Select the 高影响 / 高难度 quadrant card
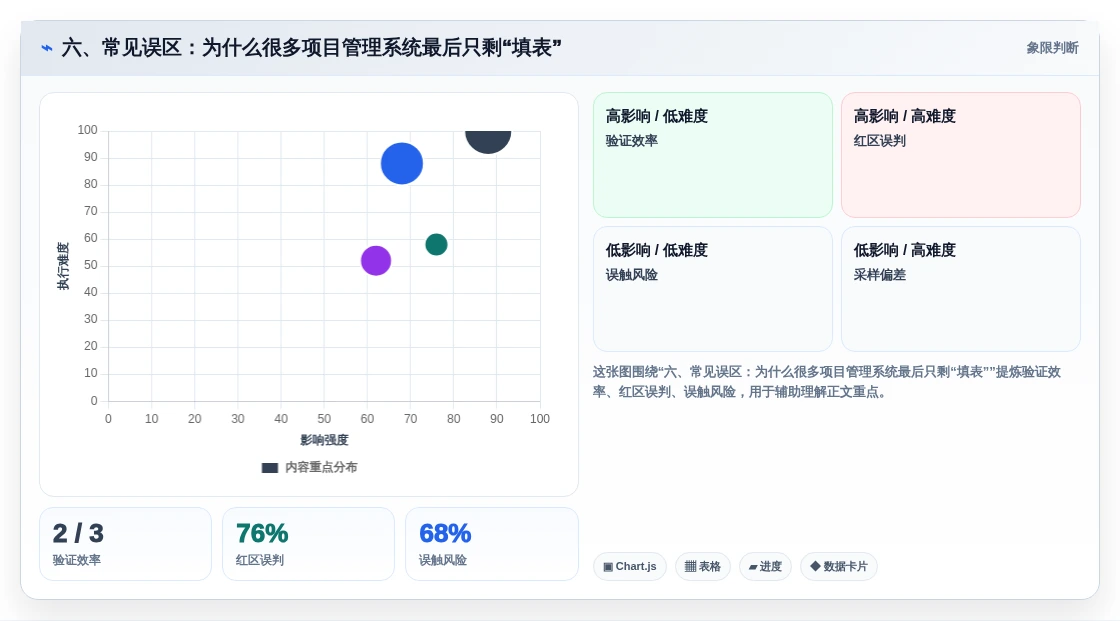The height and width of the screenshot is (621, 1120). pos(961,155)
